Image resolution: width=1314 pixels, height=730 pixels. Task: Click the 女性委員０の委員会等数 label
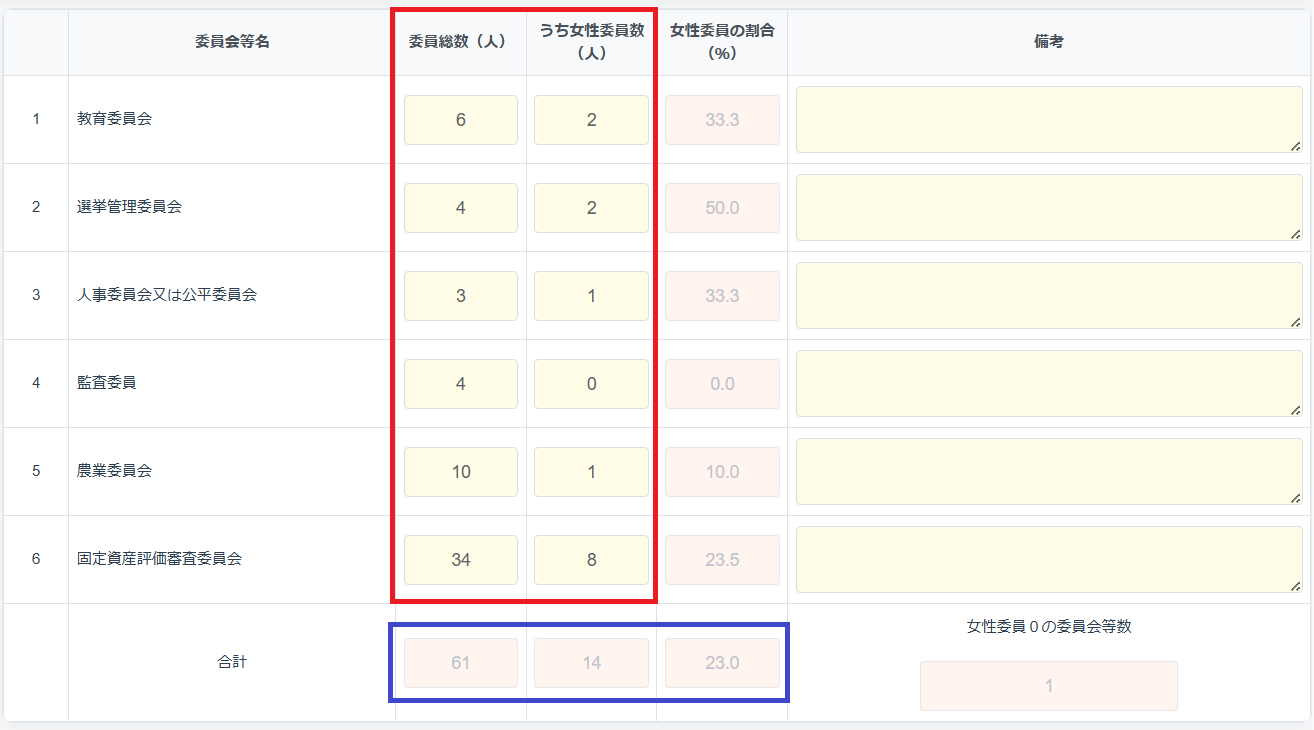(1049, 627)
